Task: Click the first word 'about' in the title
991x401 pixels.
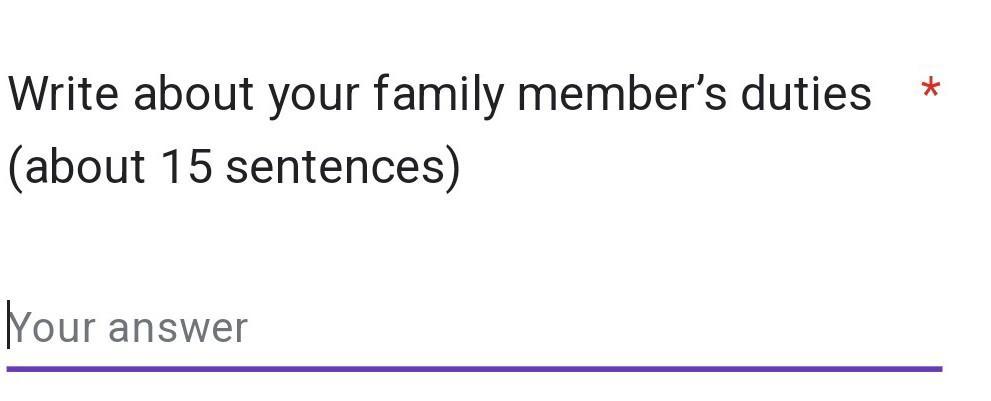Action: coord(194,94)
